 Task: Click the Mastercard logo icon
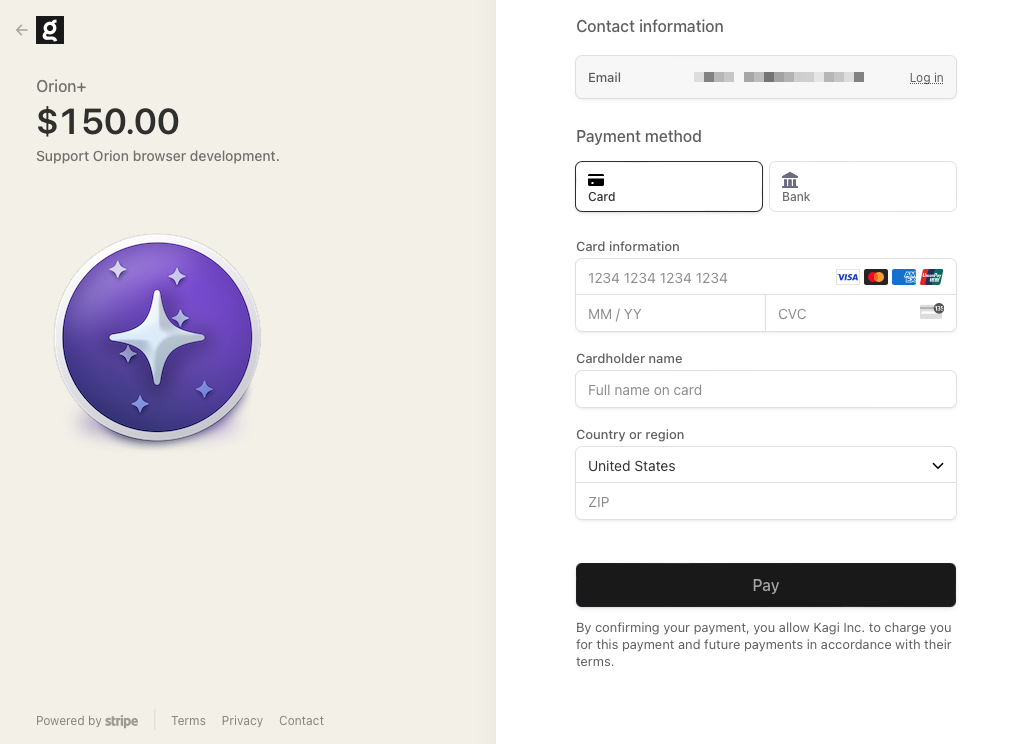click(x=876, y=277)
